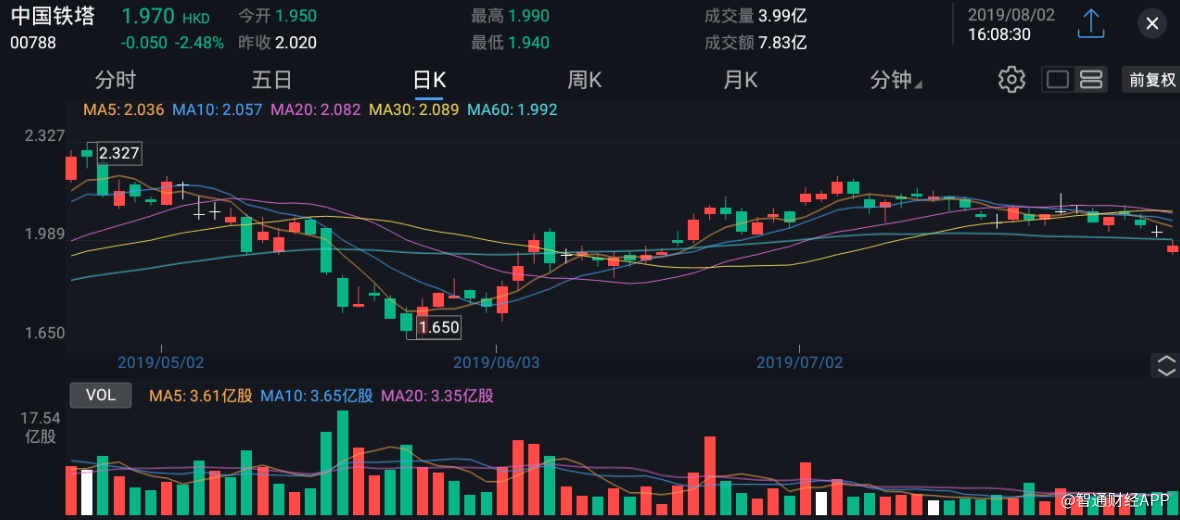The width and height of the screenshot is (1180, 520).
Task: Toggle the 前复权 price adjustment button
Action: 1152,80
